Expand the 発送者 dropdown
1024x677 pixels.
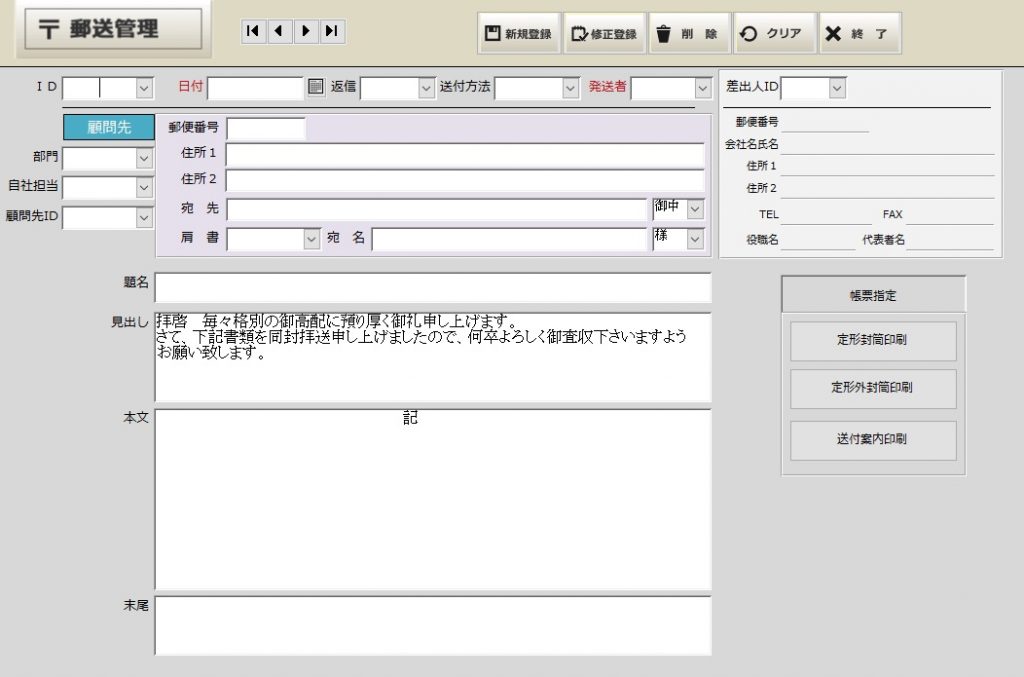click(702, 88)
